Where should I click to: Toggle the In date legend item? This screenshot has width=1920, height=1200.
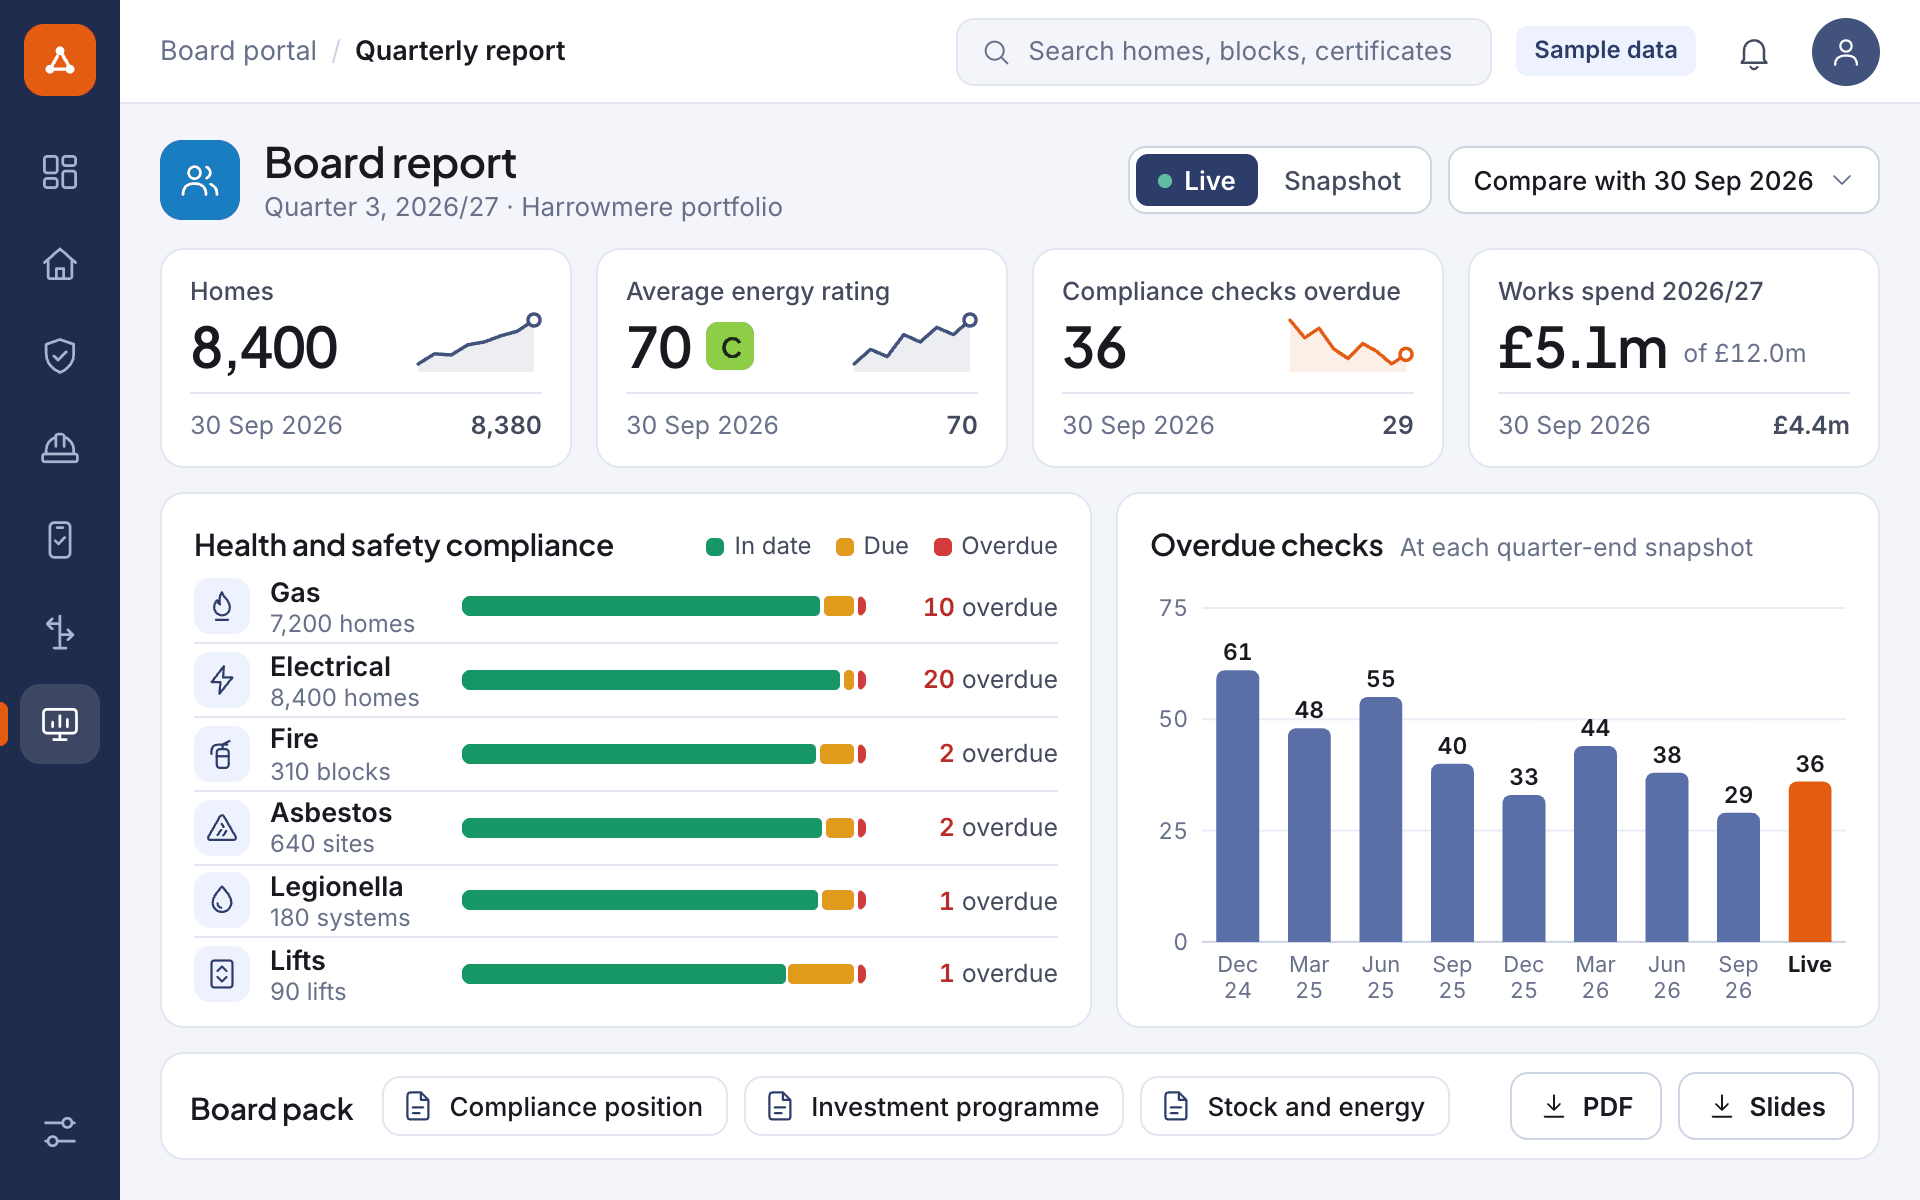tap(758, 546)
